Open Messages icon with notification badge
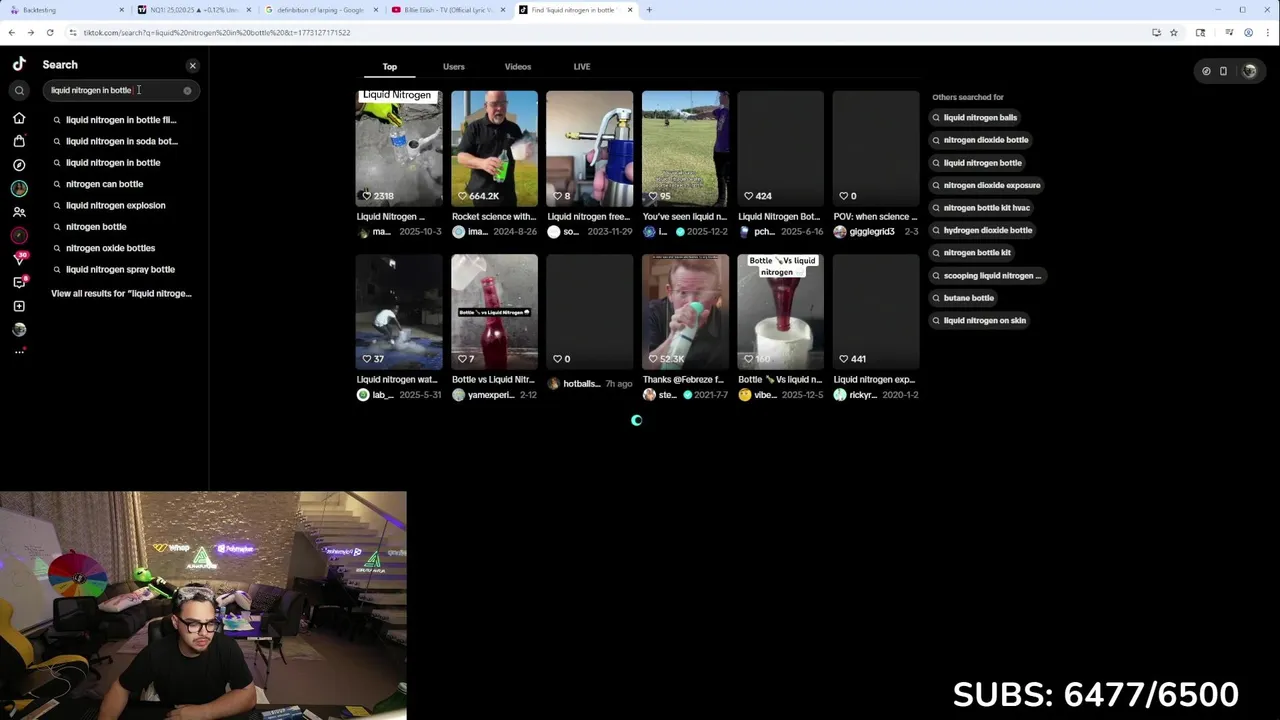The height and width of the screenshot is (720, 1280). (x=19, y=283)
